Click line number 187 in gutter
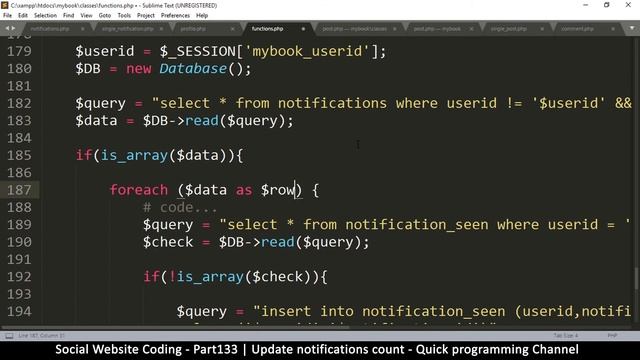Image resolution: width=640 pixels, height=360 pixels. [x=19, y=190]
